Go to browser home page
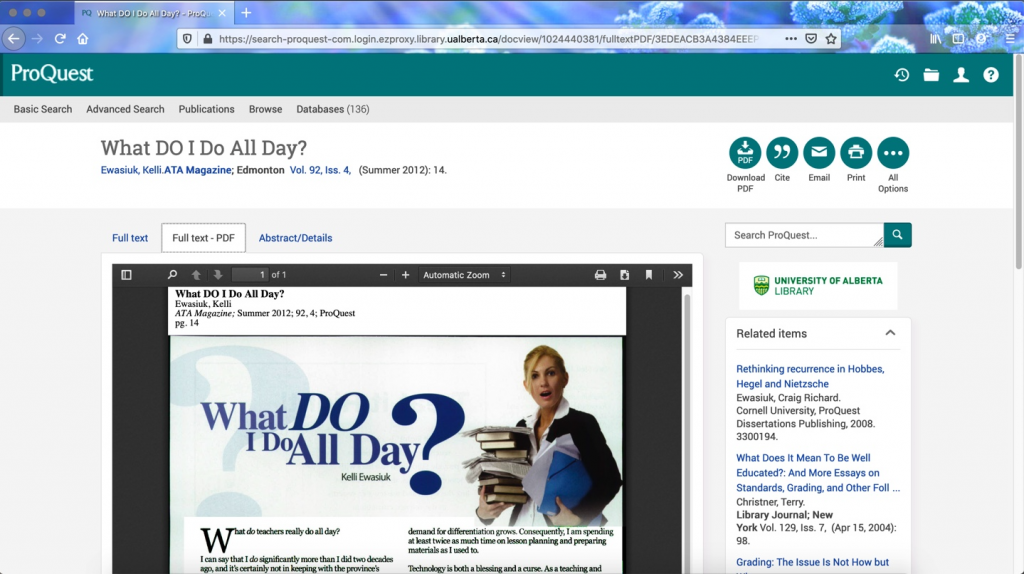The image size is (1024, 574). [83, 39]
